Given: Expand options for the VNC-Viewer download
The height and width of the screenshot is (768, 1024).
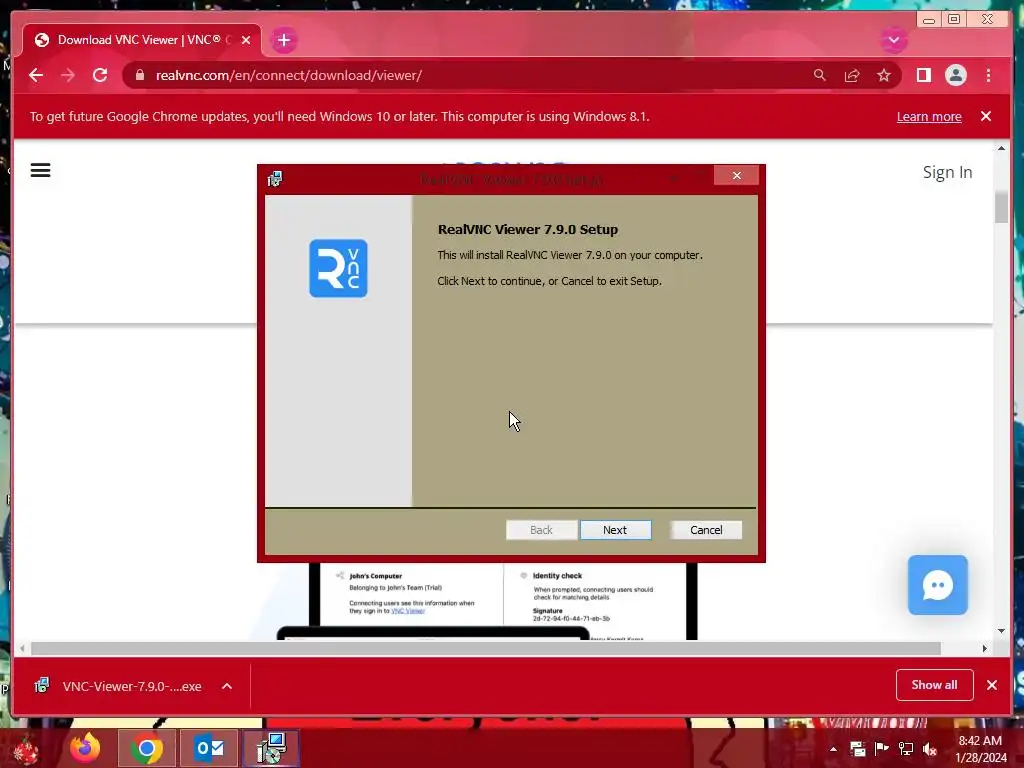Looking at the screenshot, I should (227, 686).
